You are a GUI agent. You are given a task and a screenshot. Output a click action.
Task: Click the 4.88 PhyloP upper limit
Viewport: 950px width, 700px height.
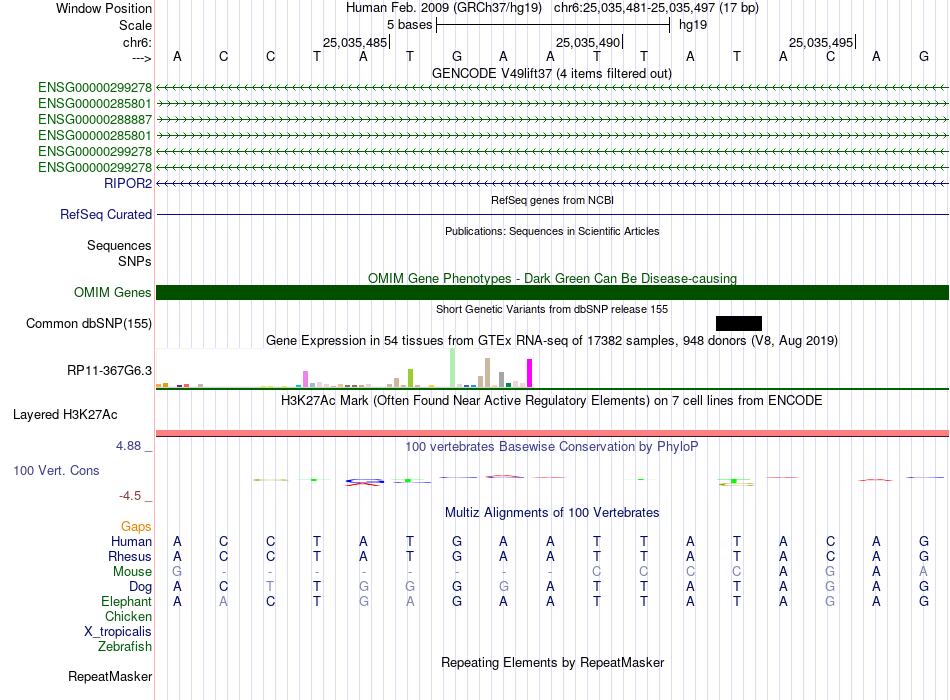point(128,446)
